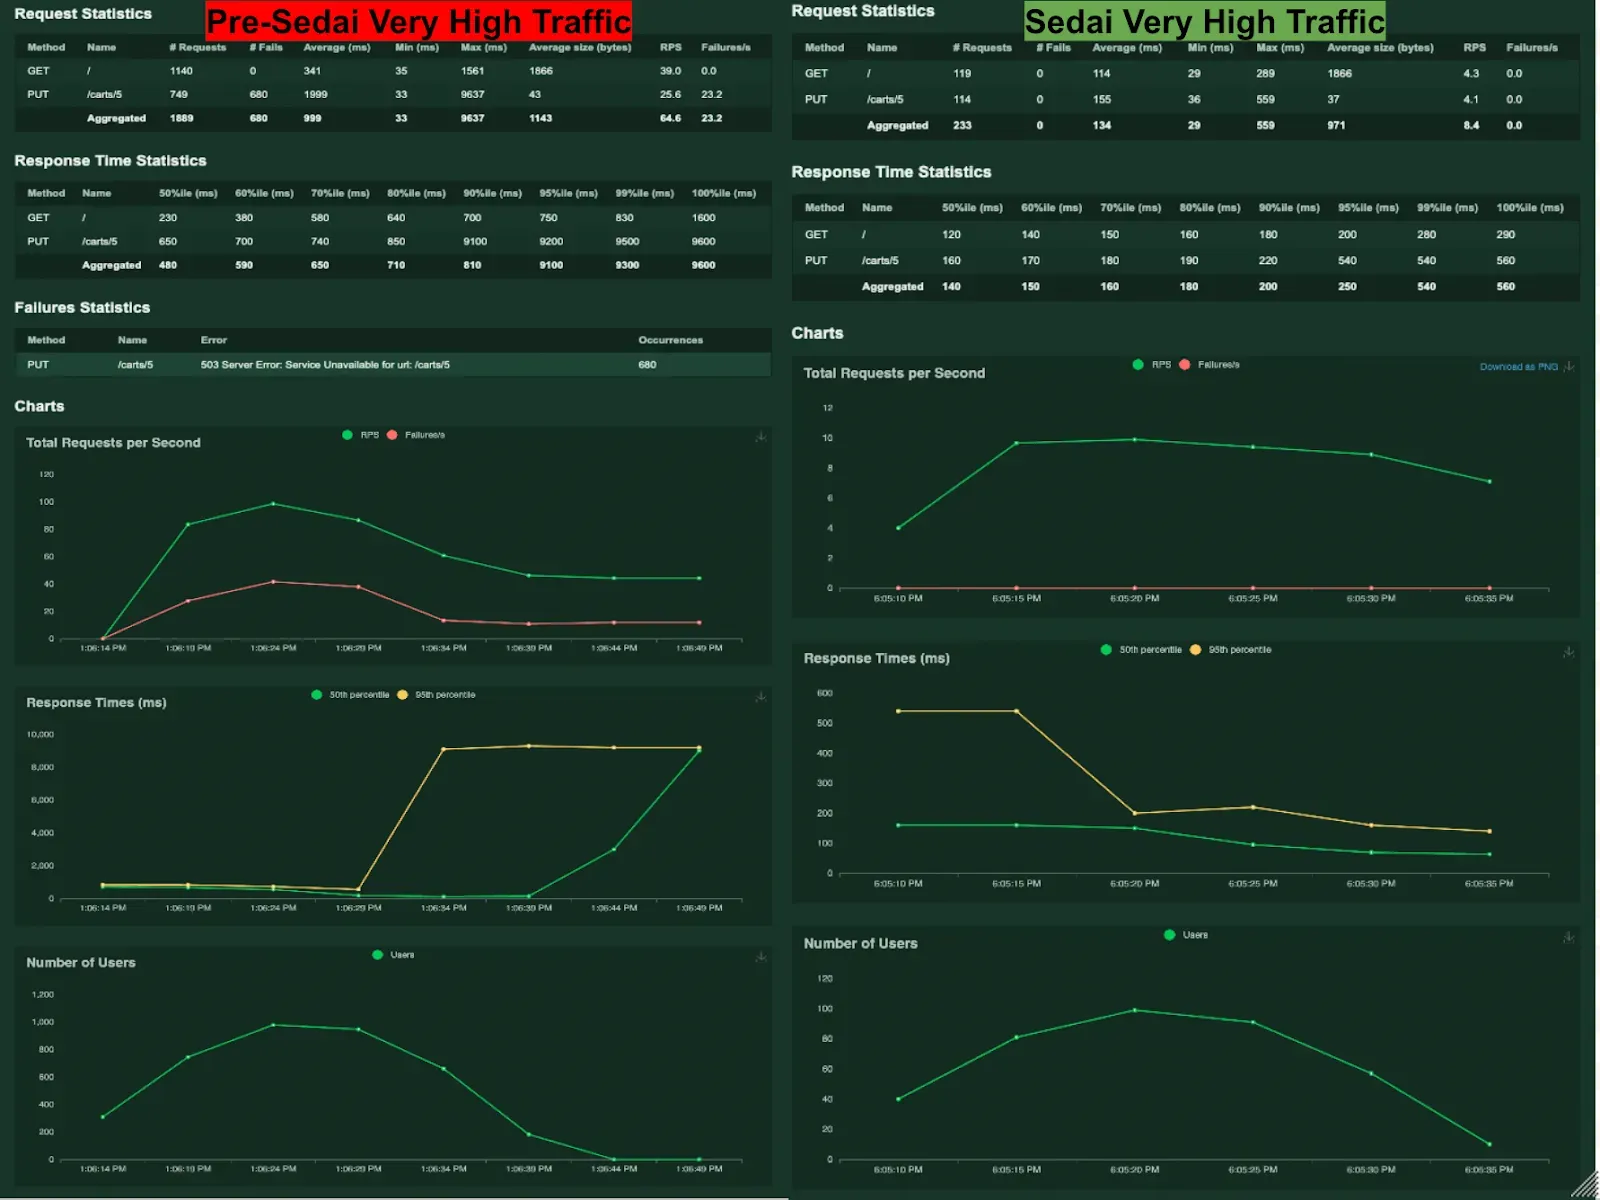The width and height of the screenshot is (1600, 1200).
Task: Click Sedai 'Response Times (ms)' chart title
Action: point(877,658)
